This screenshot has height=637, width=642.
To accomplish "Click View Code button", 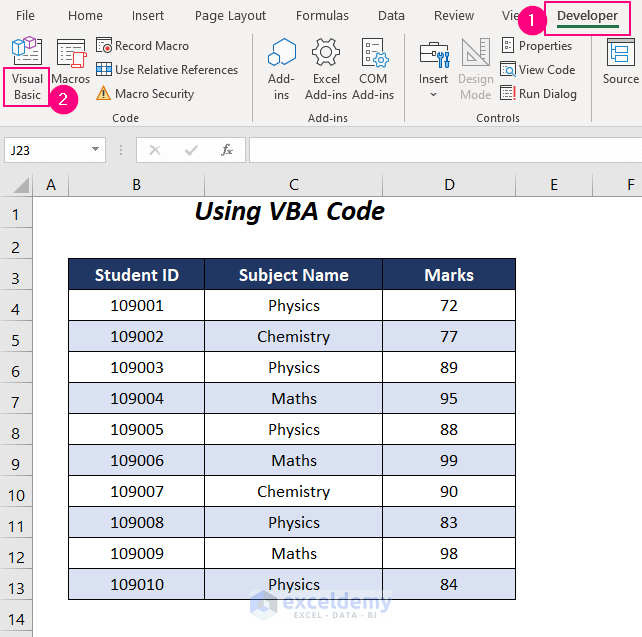I will click(538, 70).
